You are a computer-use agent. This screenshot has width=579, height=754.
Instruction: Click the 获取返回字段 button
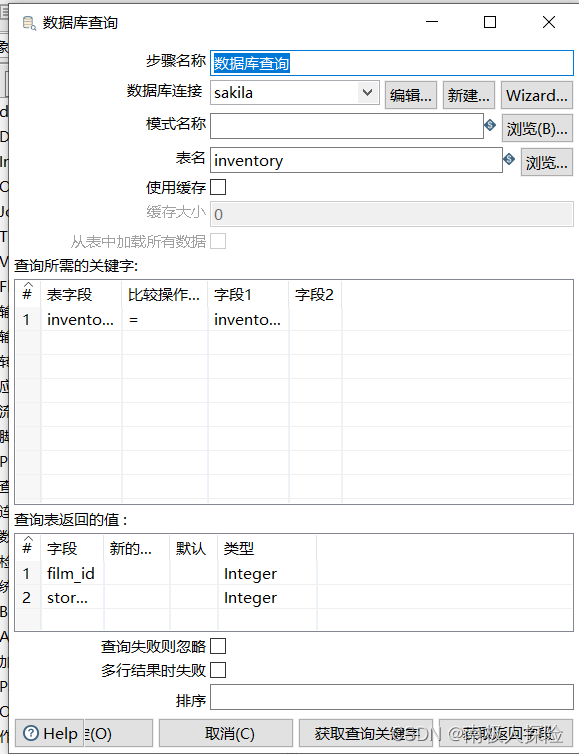(506, 733)
